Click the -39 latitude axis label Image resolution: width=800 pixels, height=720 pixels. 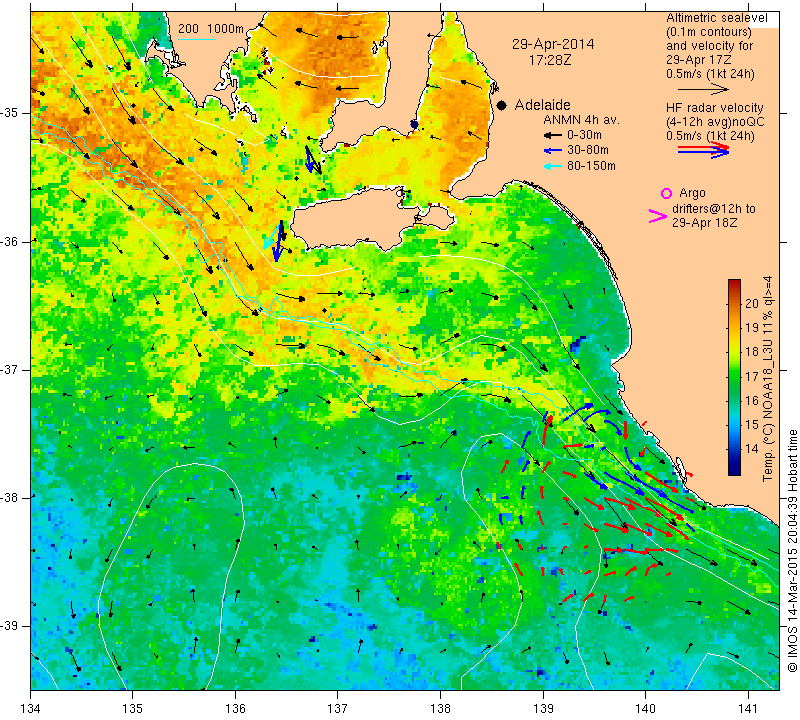[x=9, y=626]
